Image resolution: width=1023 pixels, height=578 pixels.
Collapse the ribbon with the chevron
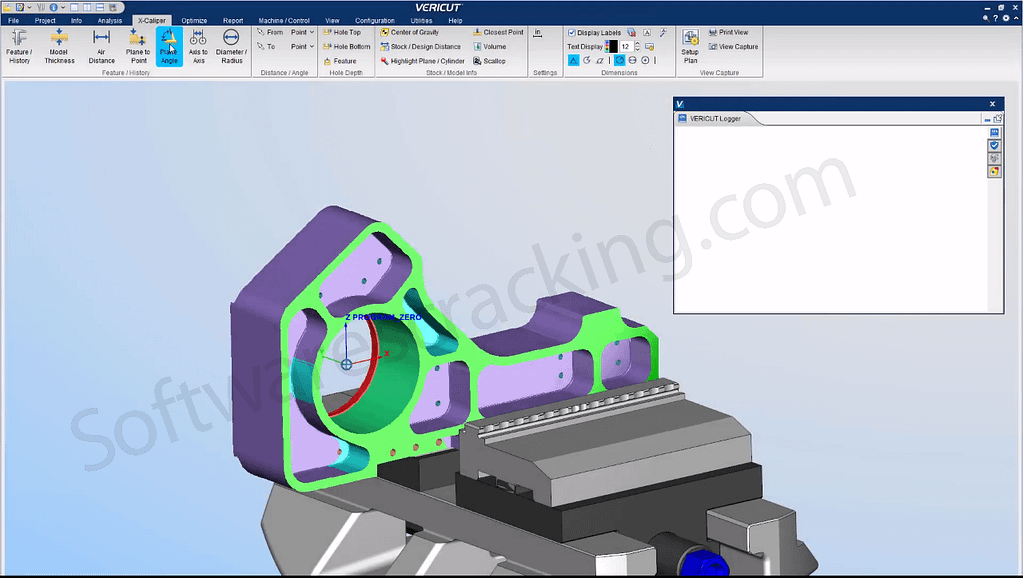click(x=1016, y=18)
